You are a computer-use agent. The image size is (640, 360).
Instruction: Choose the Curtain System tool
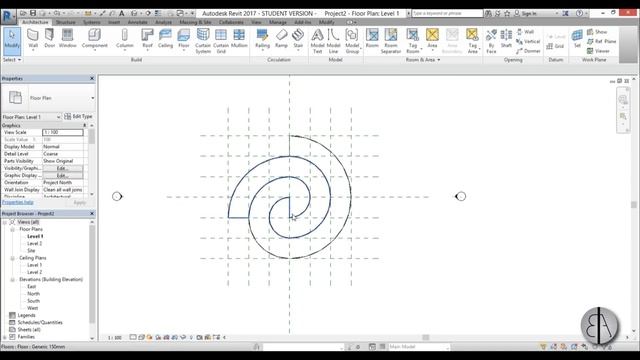pyautogui.click(x=203, y=41)
